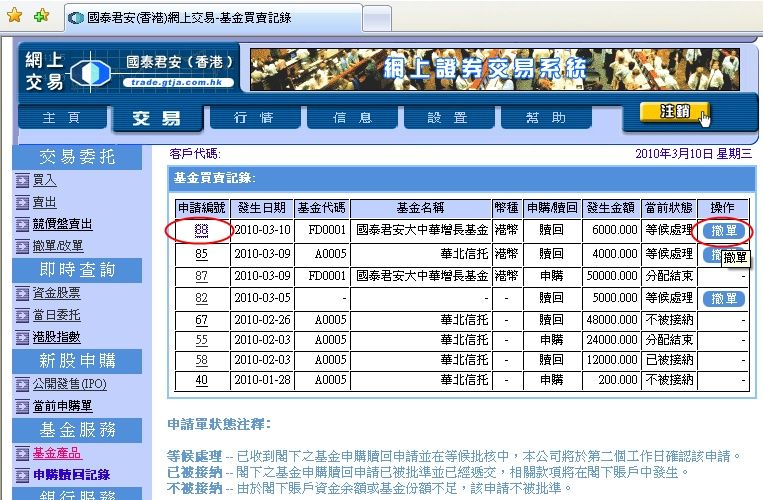This screenshot has width=763, height=500.
Task: Click the 基金代碼 column header
Action: click(x=322, y=208)
